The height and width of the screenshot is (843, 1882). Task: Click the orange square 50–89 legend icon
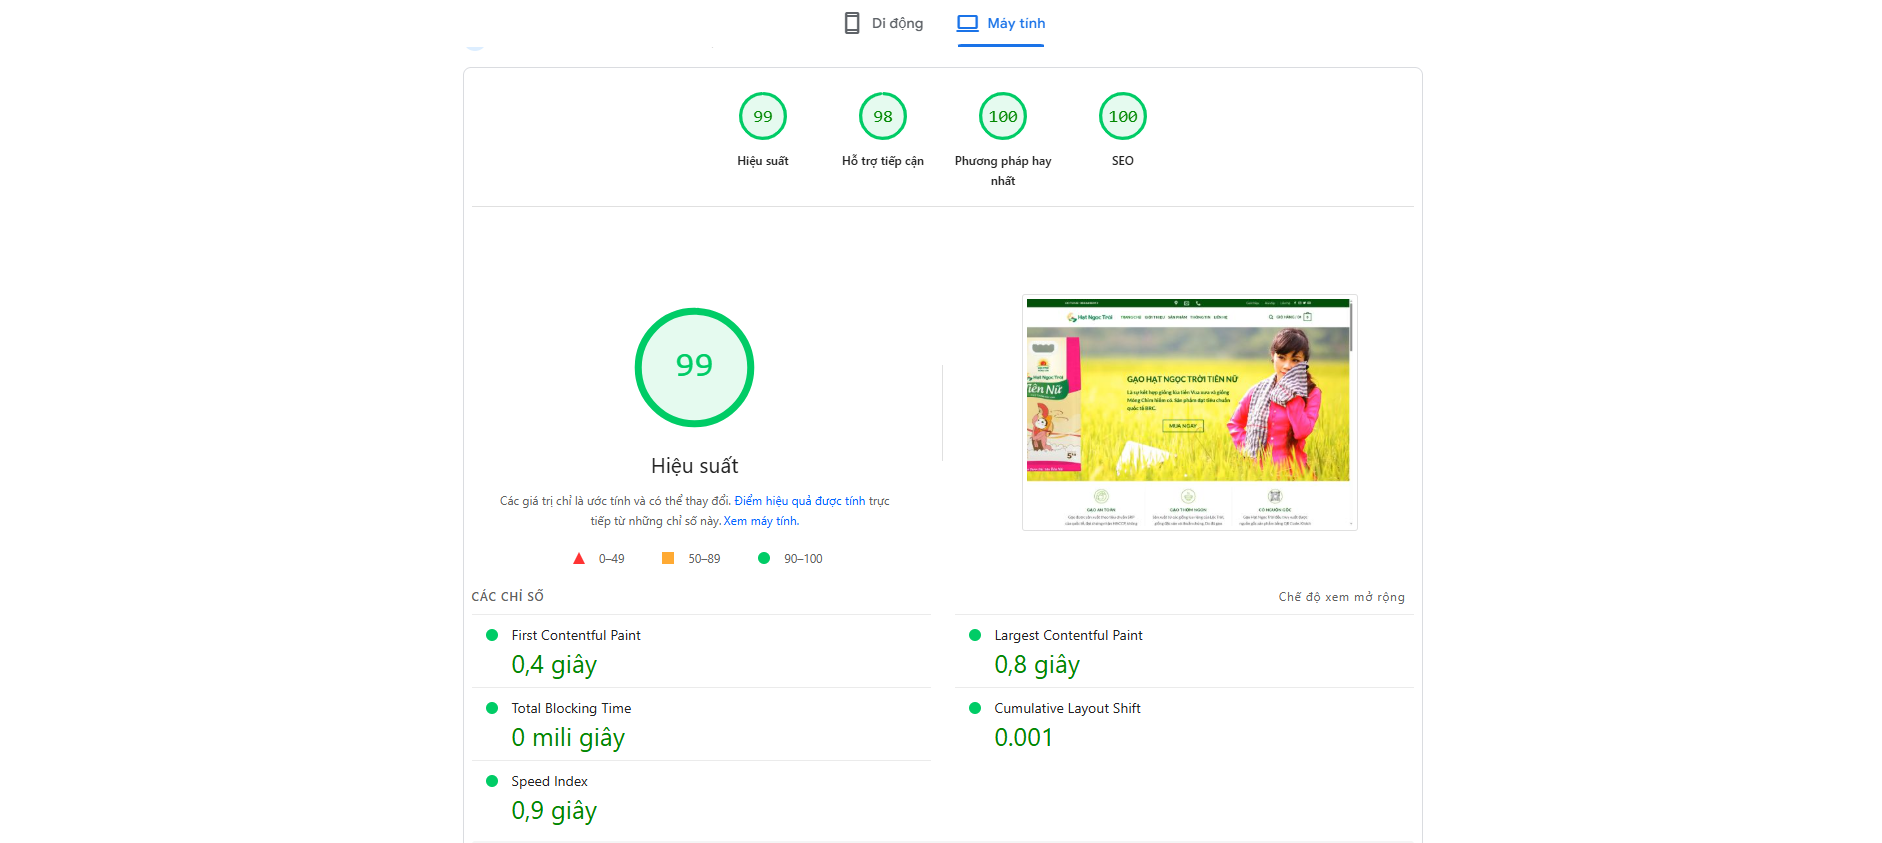(x=668, y=558)
